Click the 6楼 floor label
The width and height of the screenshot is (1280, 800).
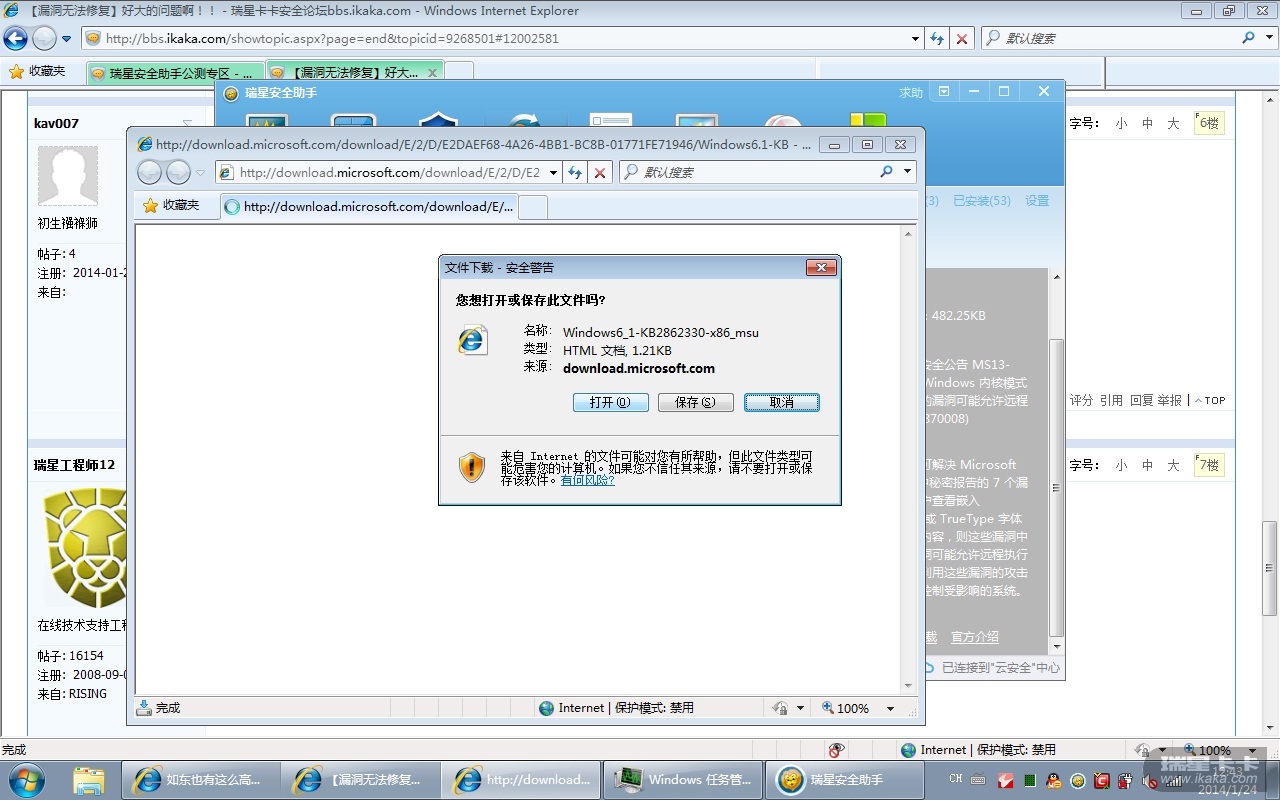pyautogui.click(x=1210, y=123)
